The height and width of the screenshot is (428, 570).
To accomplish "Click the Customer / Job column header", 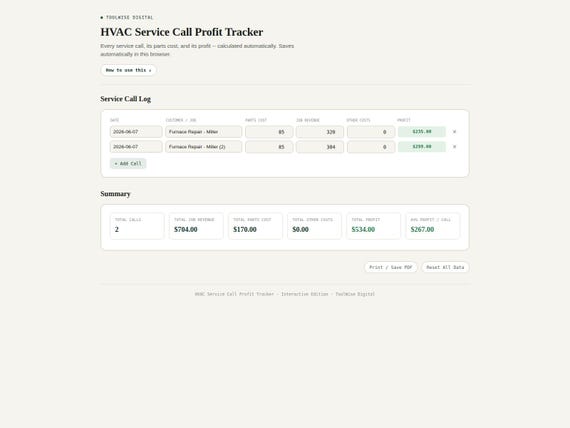I will click(x=181, y=120).
